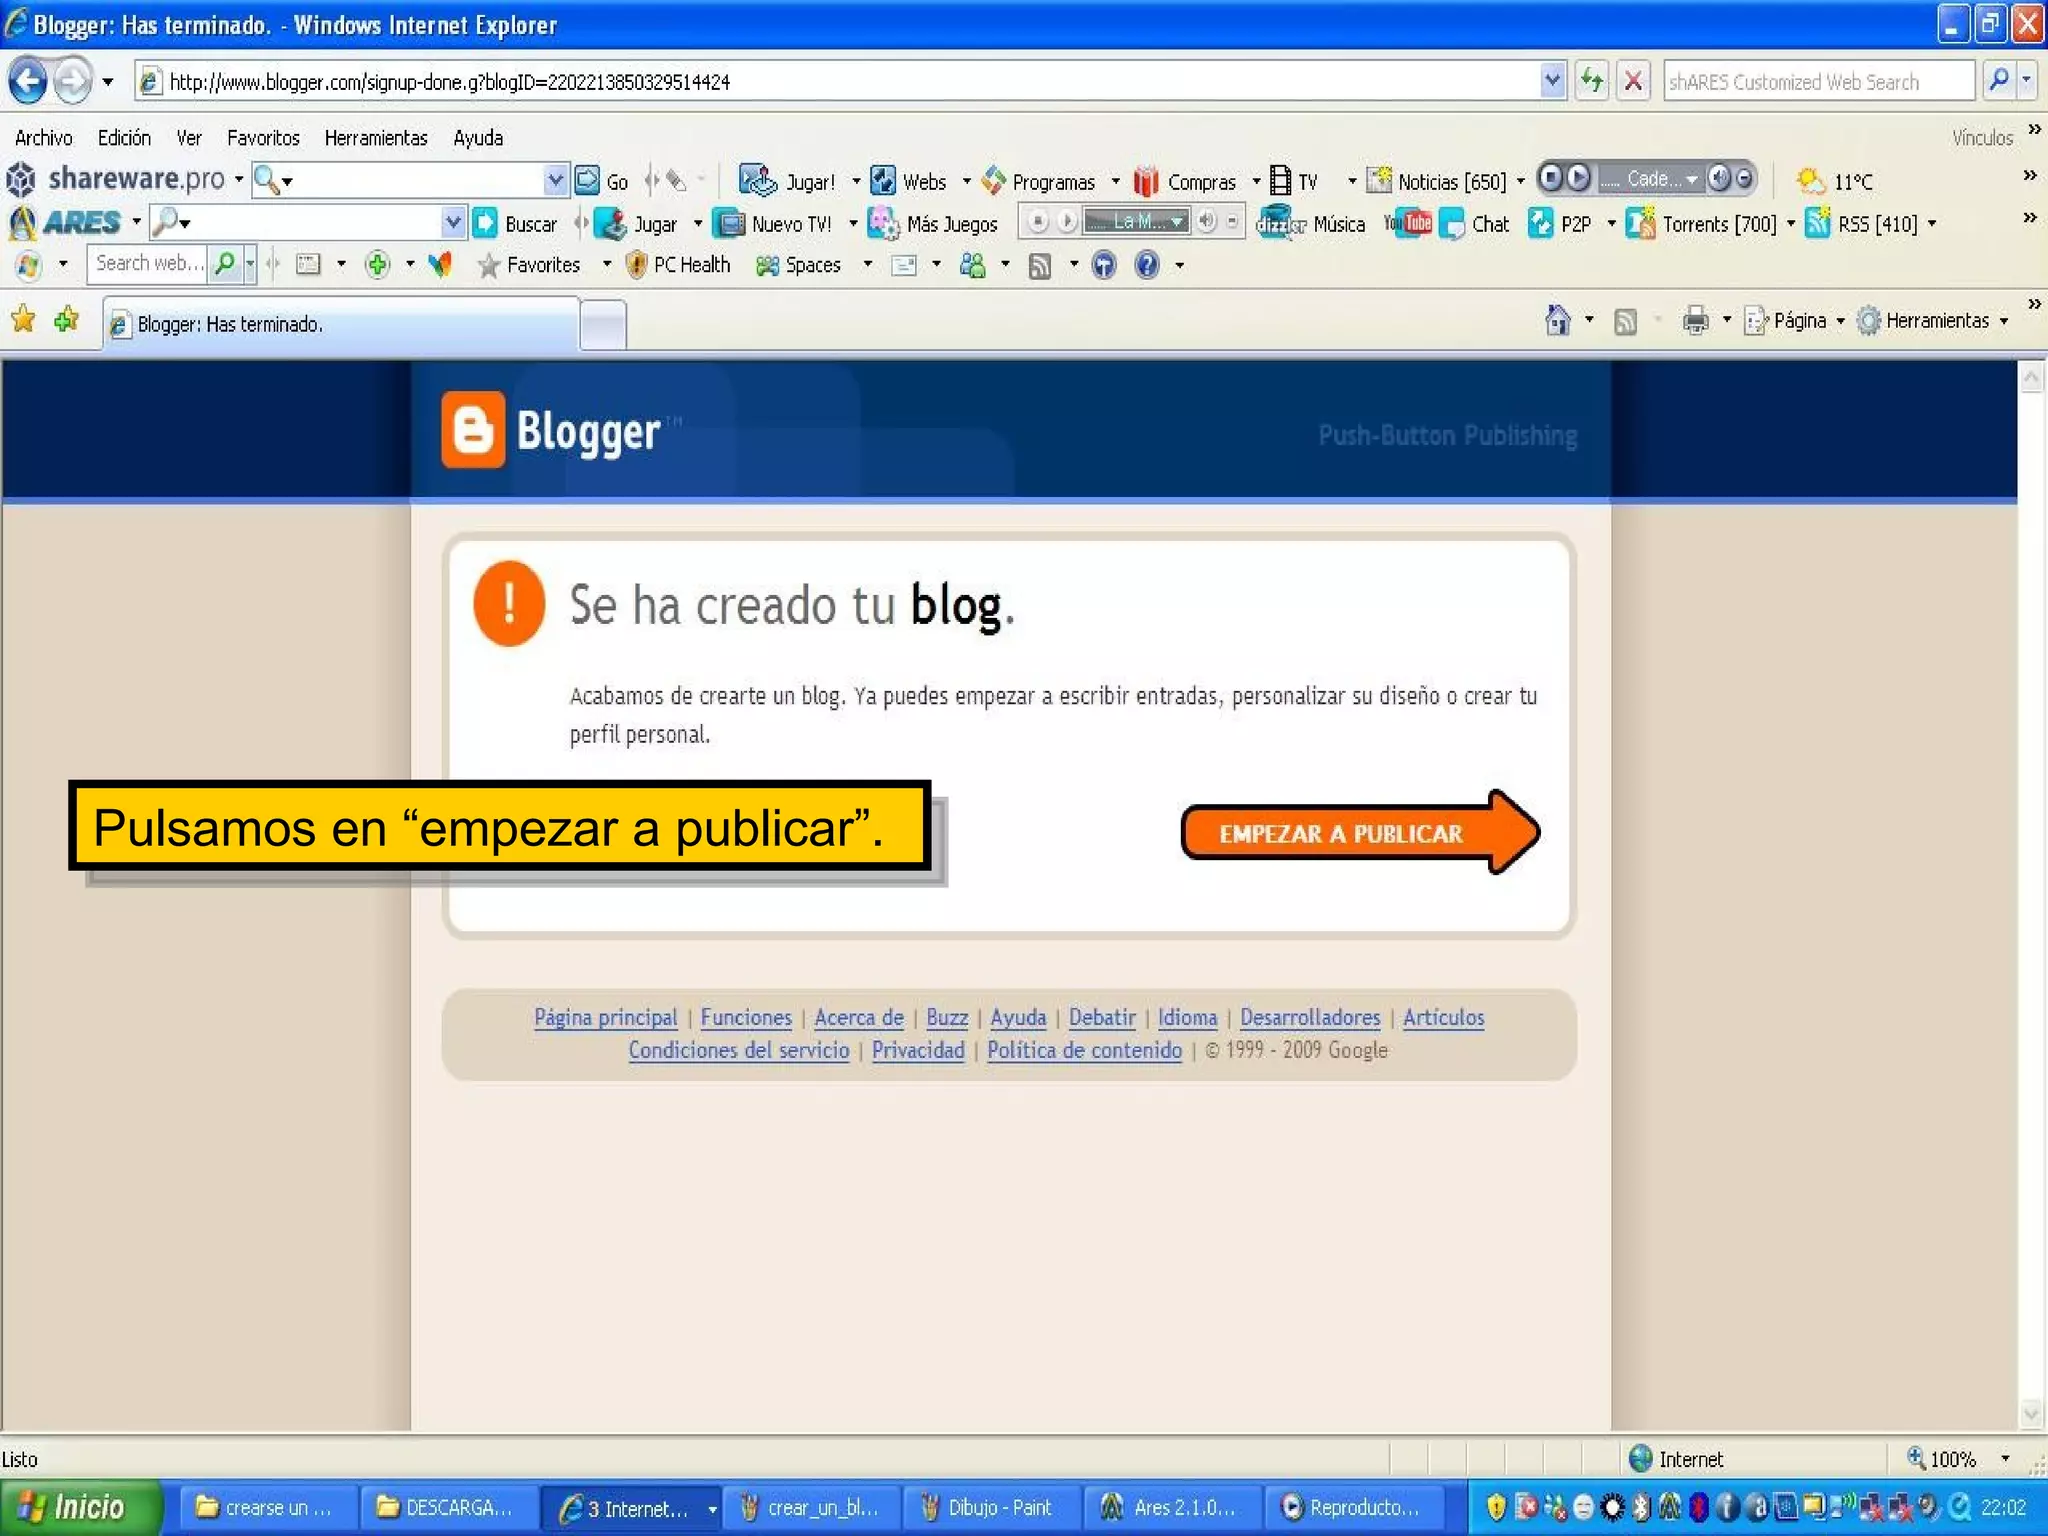Click the PC Health shield icon
The width and height of the screenshot is (2048, 1536).
coord(636,265)
